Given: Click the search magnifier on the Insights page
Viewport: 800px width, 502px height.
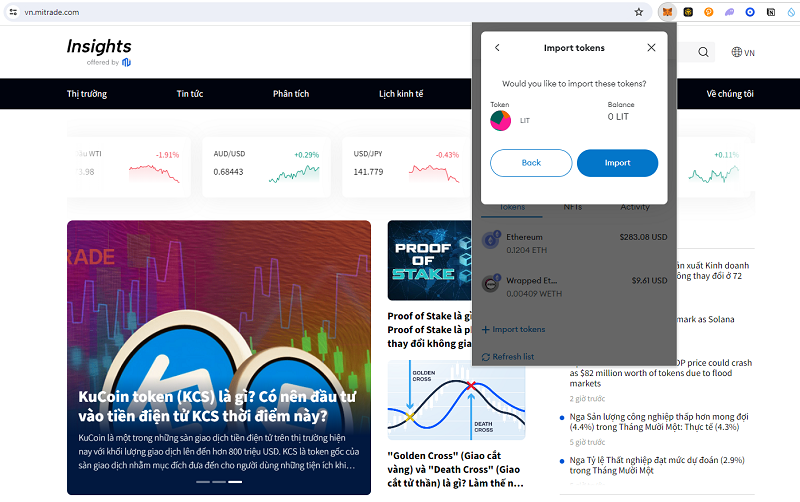Looking at the screenshot, I should [x=703, y=52].
